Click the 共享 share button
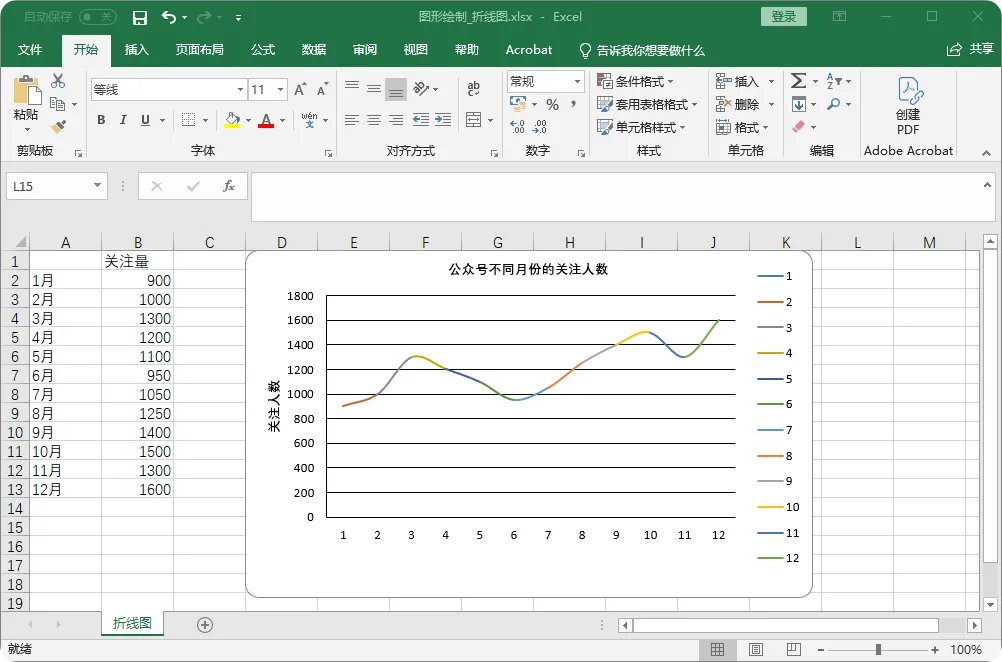 point(971,49)
